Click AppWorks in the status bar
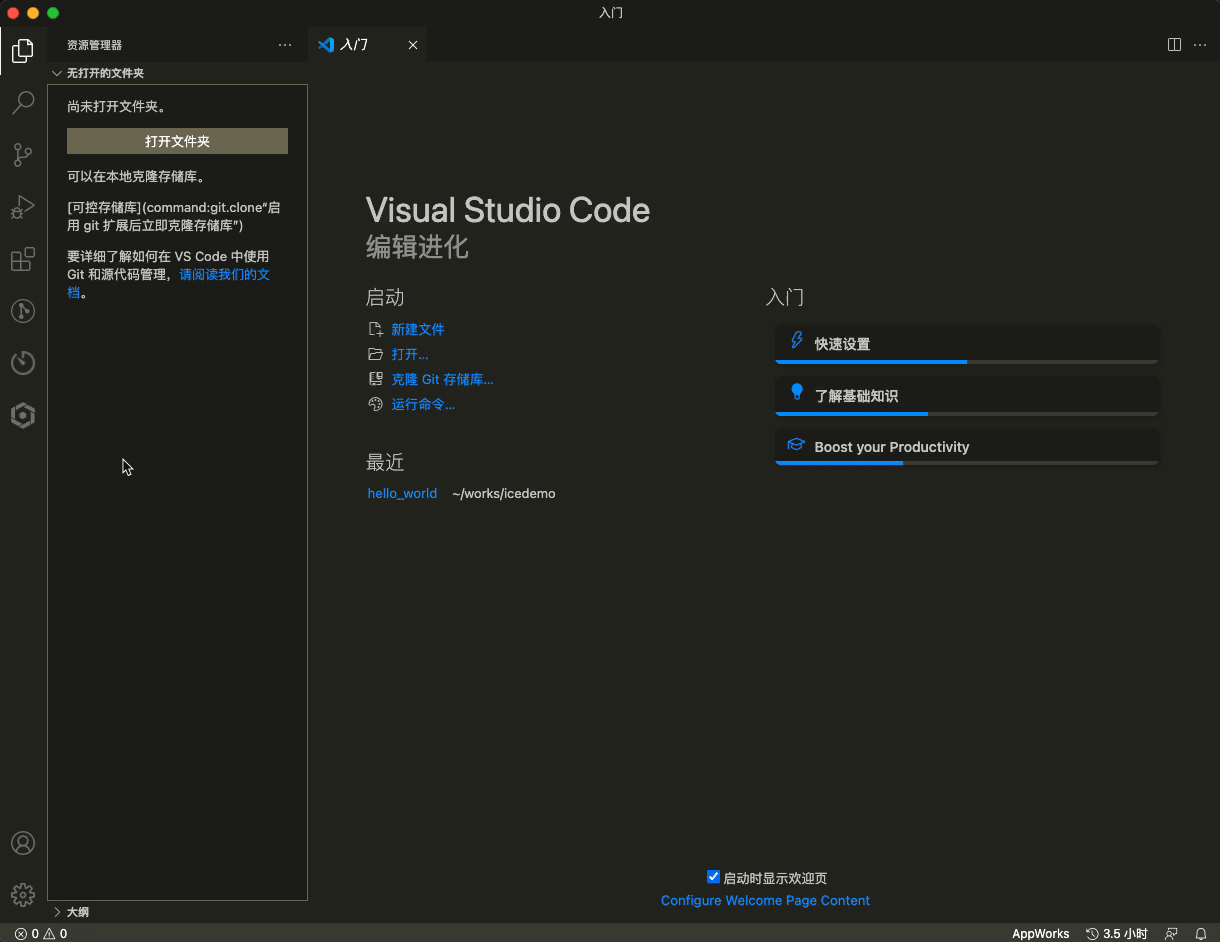The image size is (1220, 942). [x=1040, y=933]
